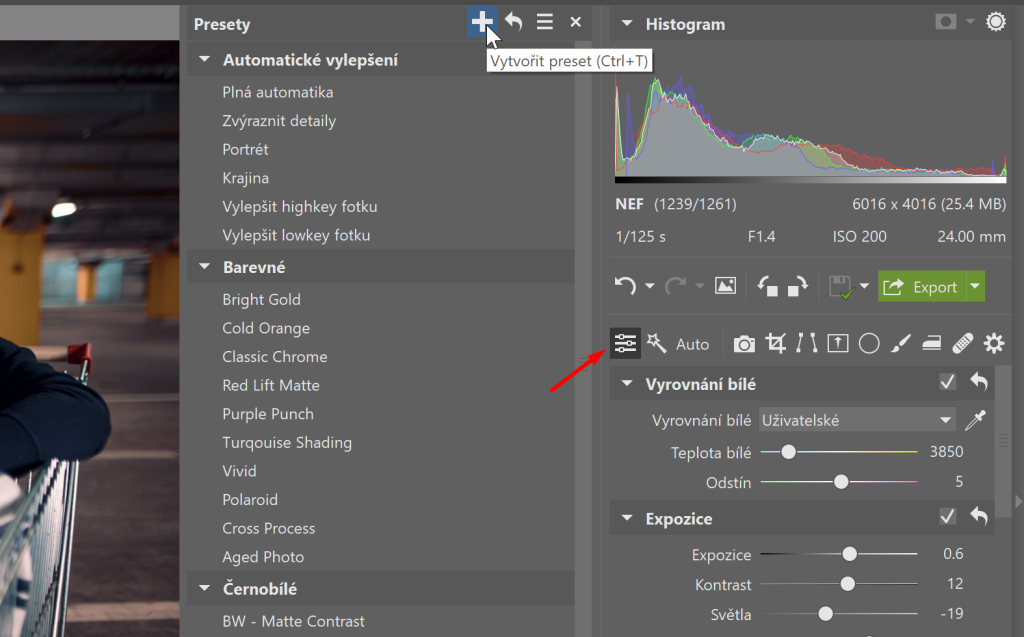Click the reset arrow in Presety header
The image size is (1024, 637).
514,22
